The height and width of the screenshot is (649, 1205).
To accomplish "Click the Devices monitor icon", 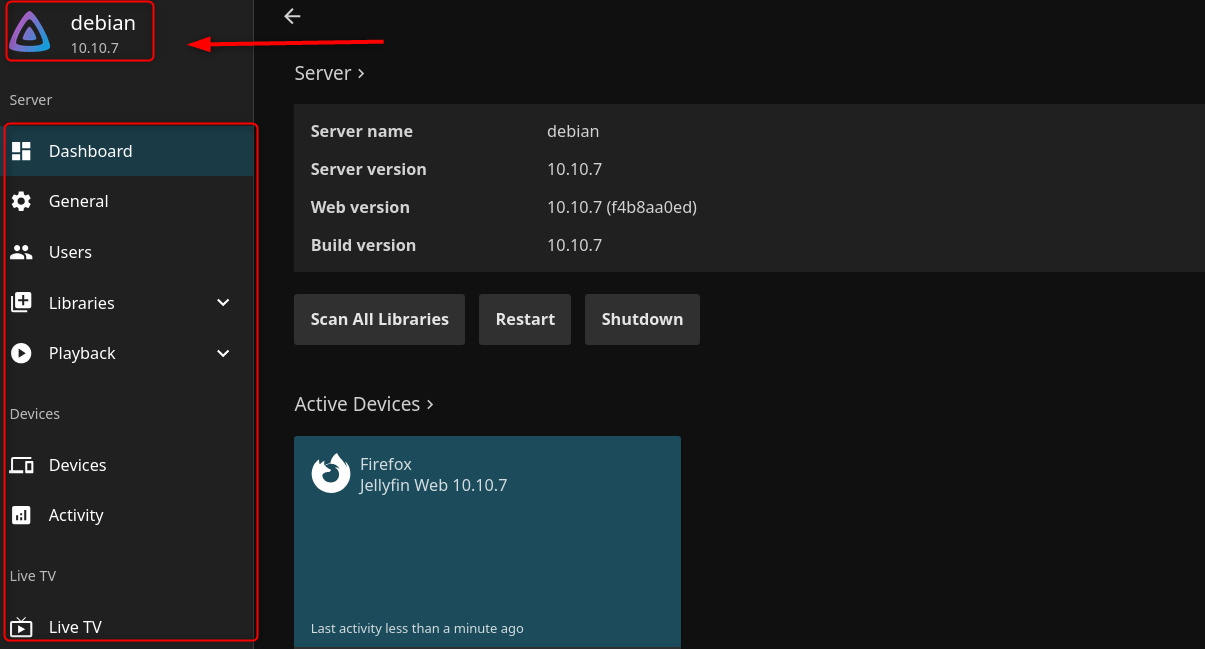I will click(x=21, y=465).
